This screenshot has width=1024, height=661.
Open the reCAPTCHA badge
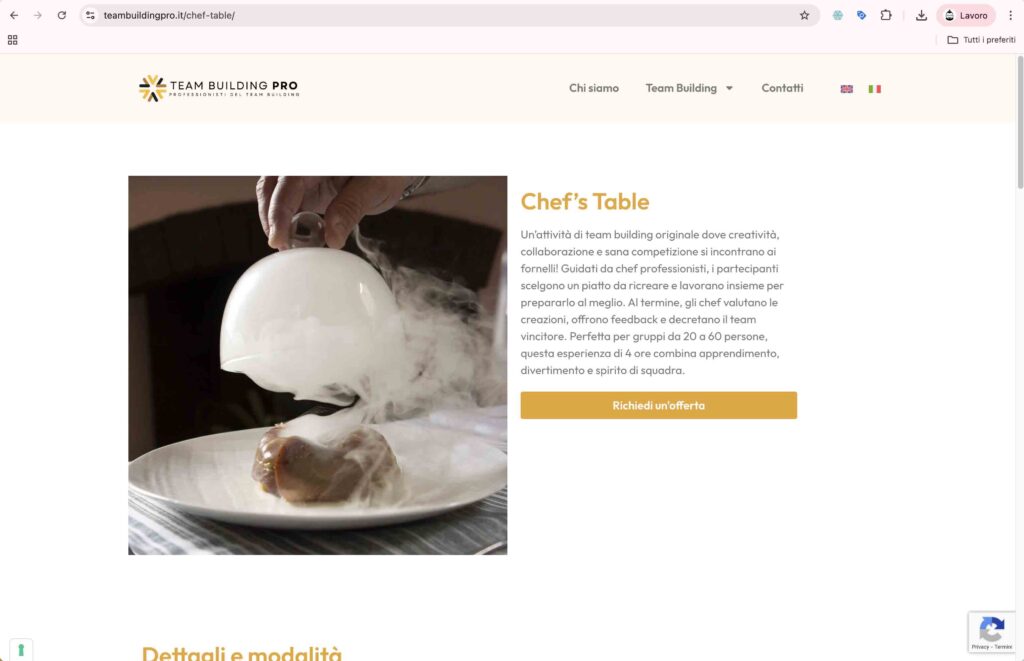(x=991, y=632)
